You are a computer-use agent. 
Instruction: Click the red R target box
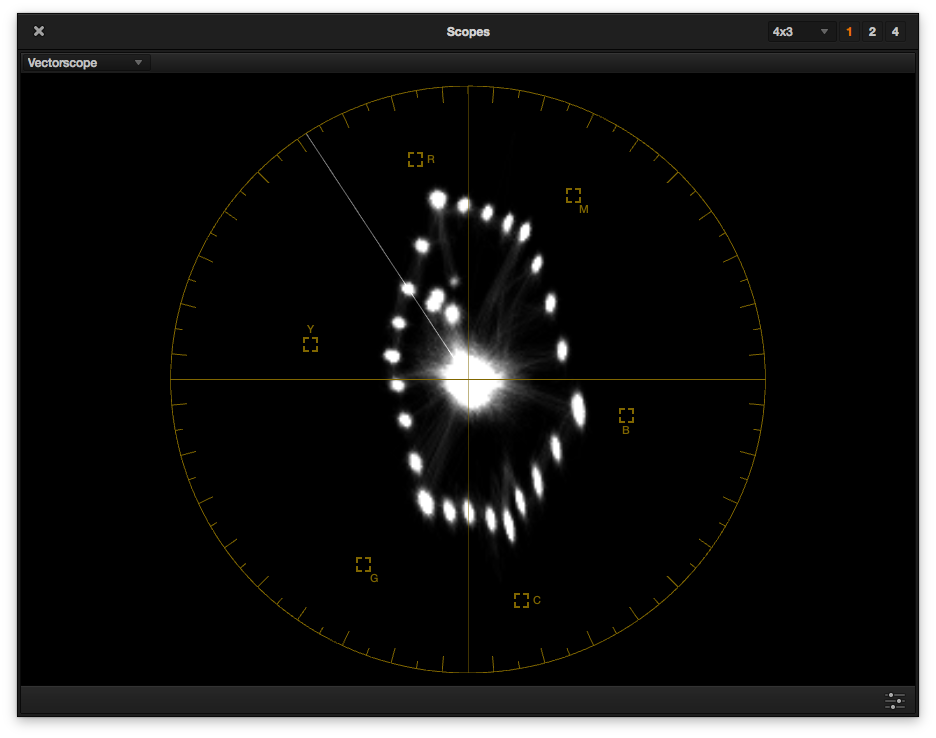415,159
